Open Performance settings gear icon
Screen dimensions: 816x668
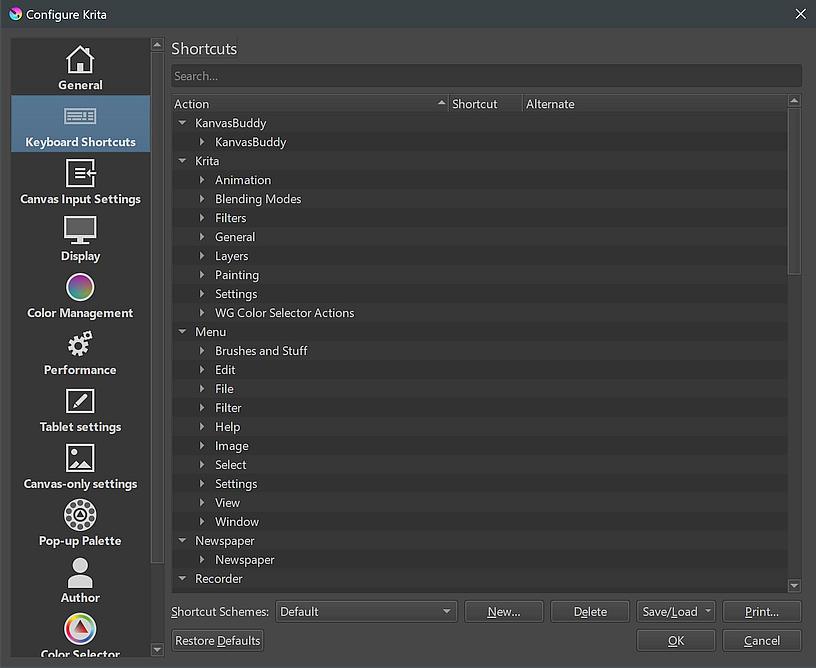80,345
